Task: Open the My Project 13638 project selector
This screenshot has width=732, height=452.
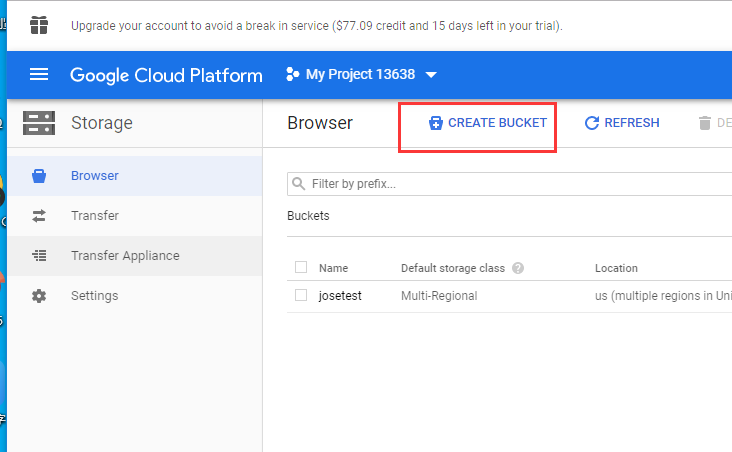Action: pyautogui.click(x=361, y=74)
